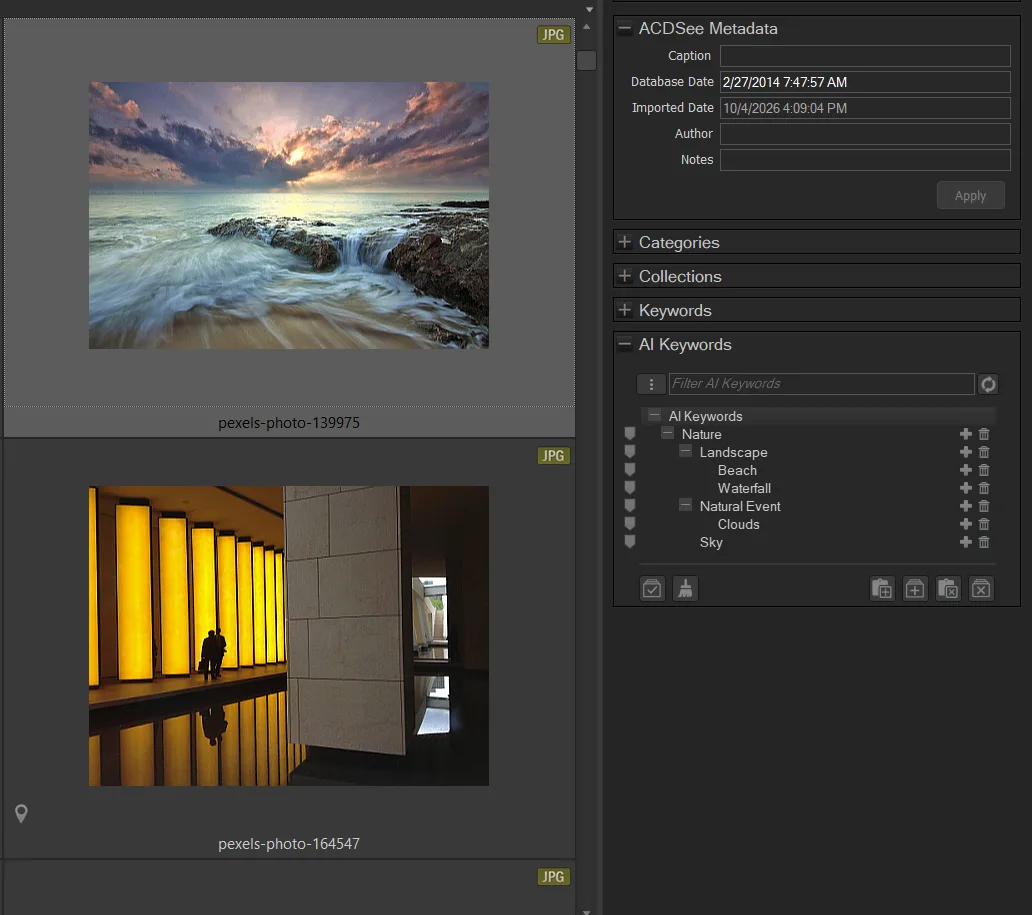Screen dimensions: 1032x915
Task: Click the clipboard-with-X icon in AI Keywords footer
Action: pos(948,588)
